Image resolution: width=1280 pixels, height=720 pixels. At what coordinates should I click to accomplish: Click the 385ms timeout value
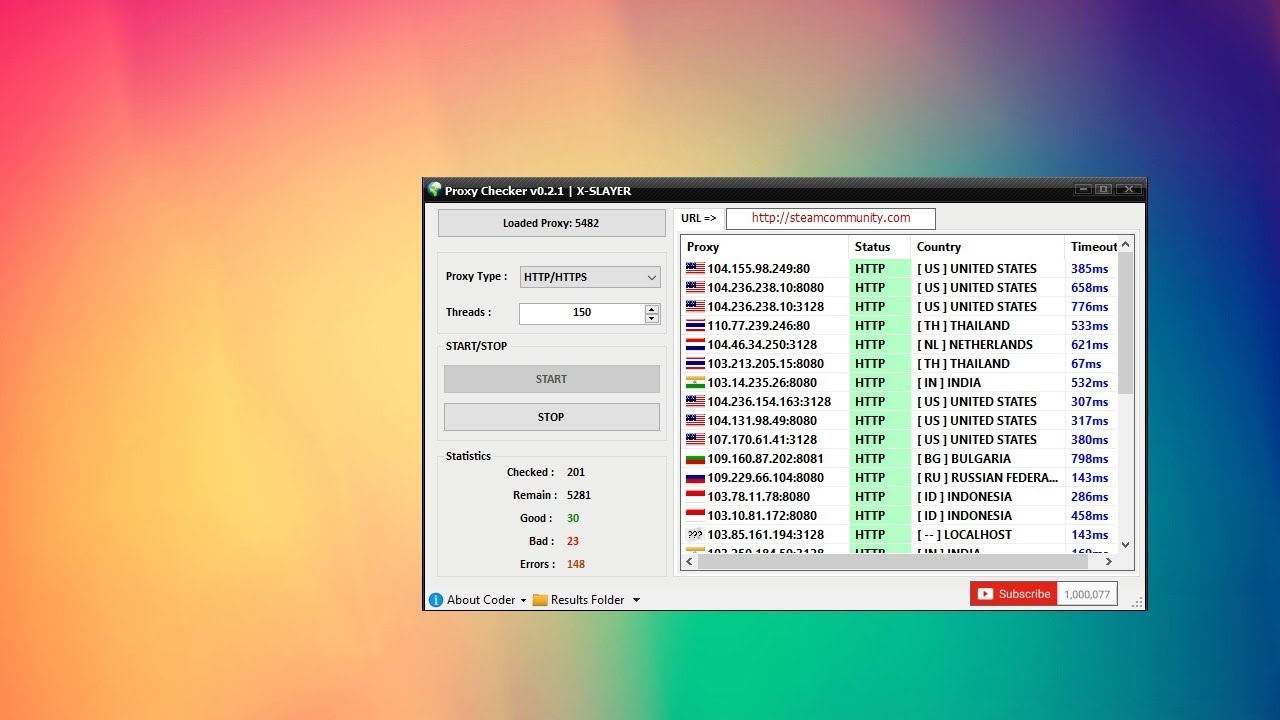1089,268
